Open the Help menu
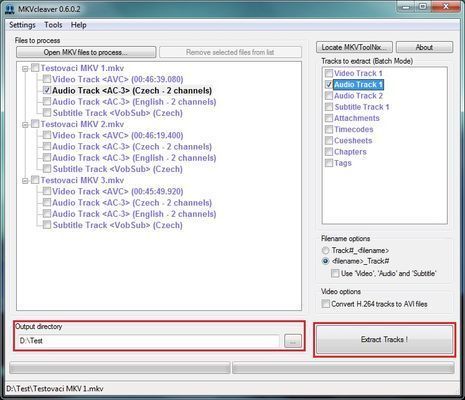The image size is (465, 400). click(x=79, y=25)
